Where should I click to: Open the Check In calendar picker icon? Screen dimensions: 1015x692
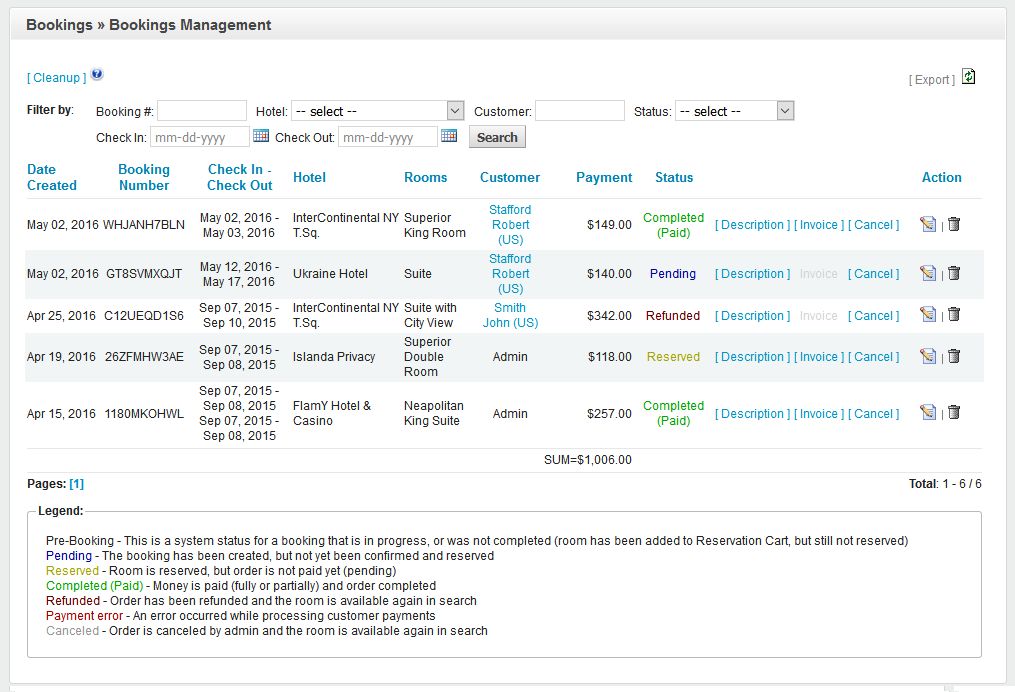[261, 136]
